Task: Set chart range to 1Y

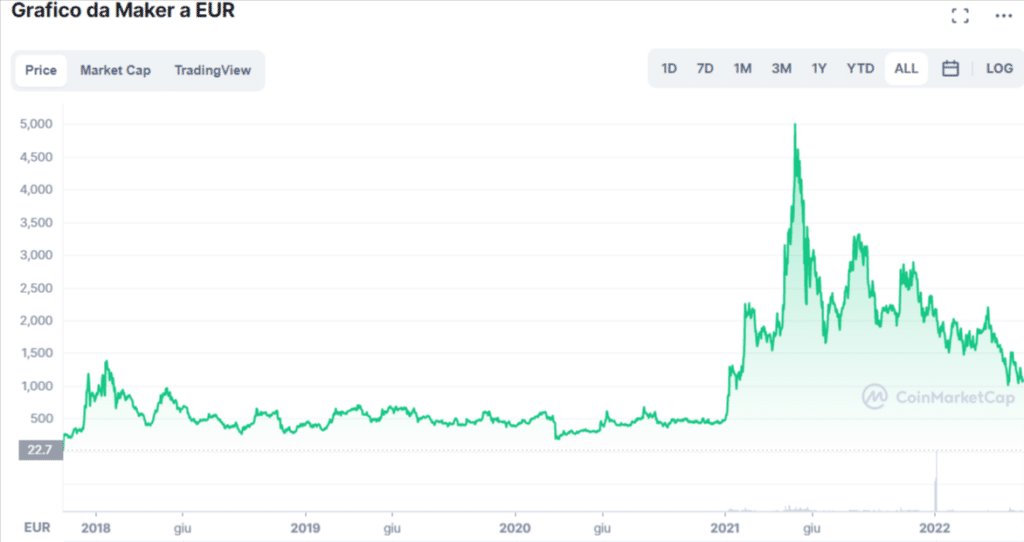Action: click(819, 69)
